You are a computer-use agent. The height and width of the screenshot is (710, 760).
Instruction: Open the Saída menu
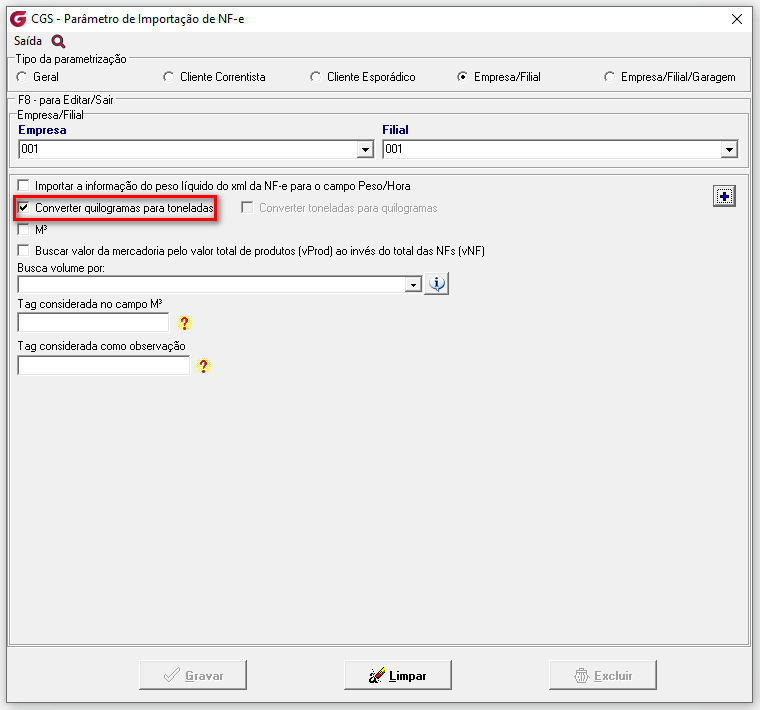28,41
